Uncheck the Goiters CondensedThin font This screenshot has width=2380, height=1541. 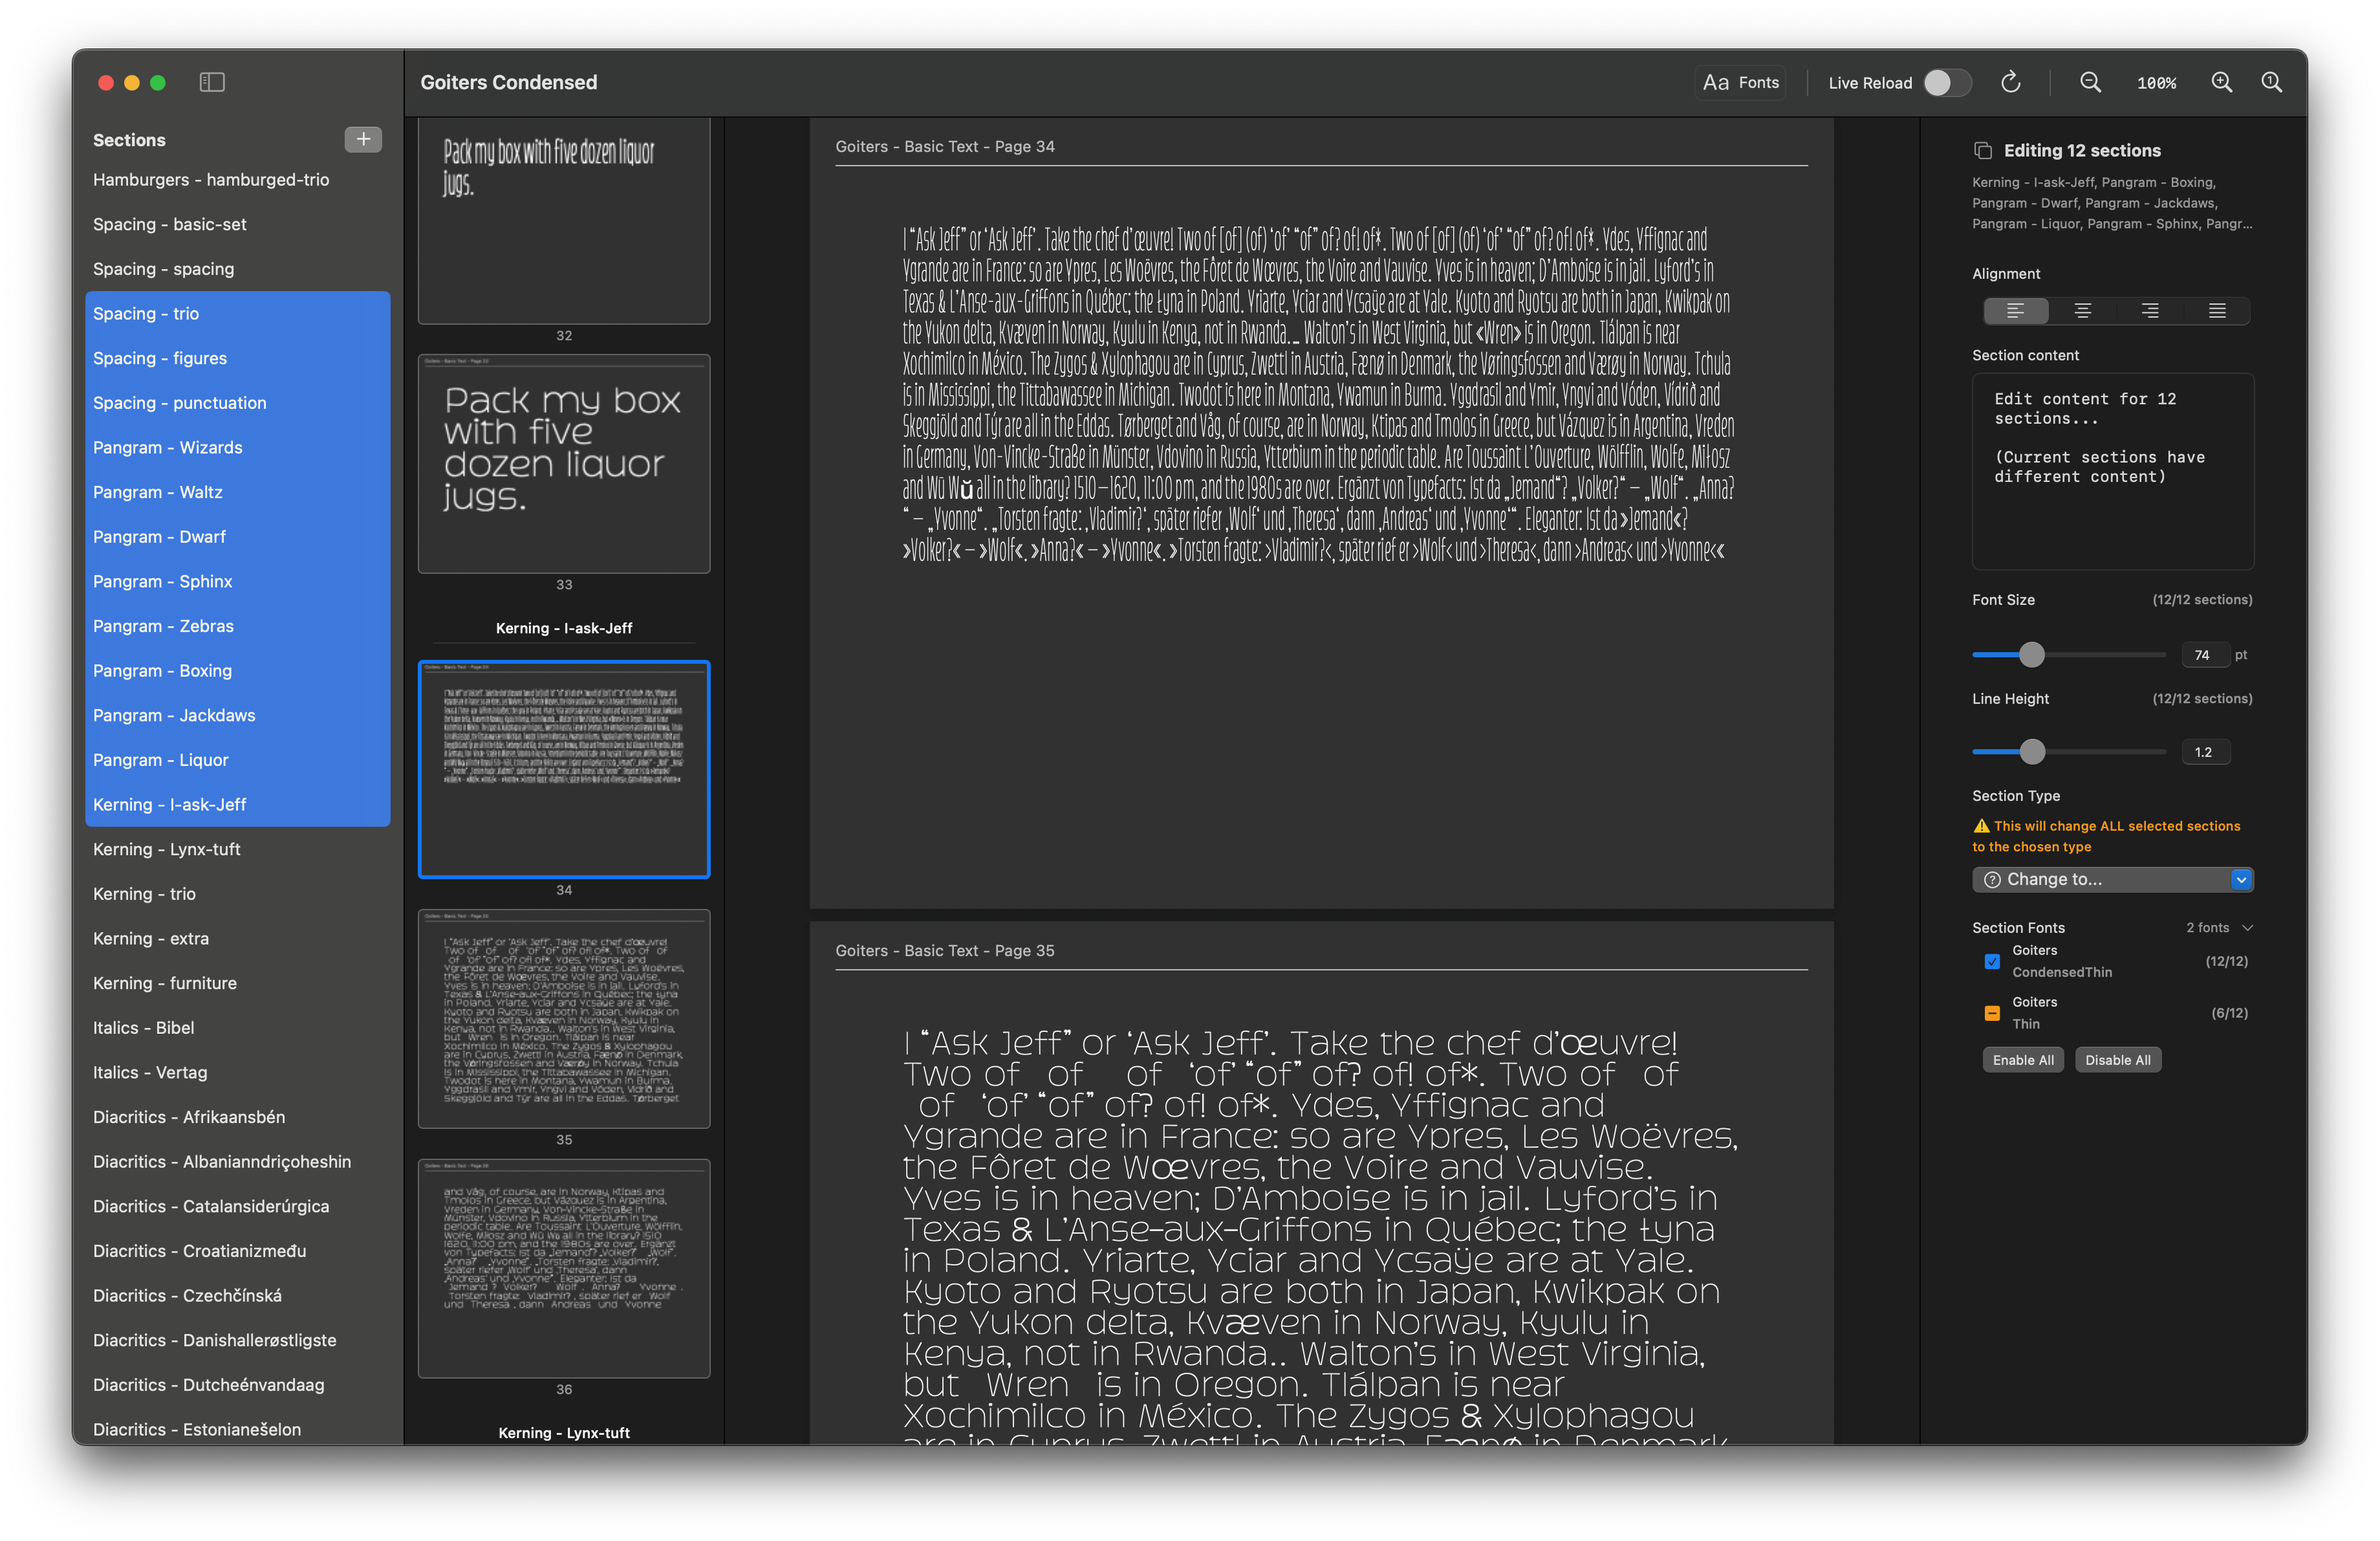click(1992, 961)
